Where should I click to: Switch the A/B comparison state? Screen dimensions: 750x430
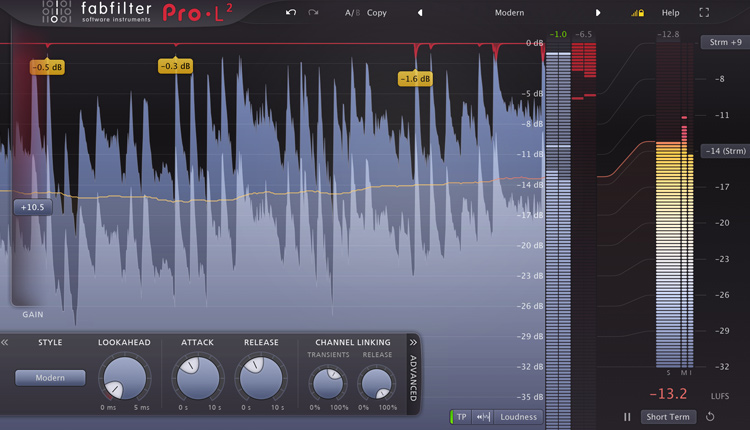click(351, 13)
